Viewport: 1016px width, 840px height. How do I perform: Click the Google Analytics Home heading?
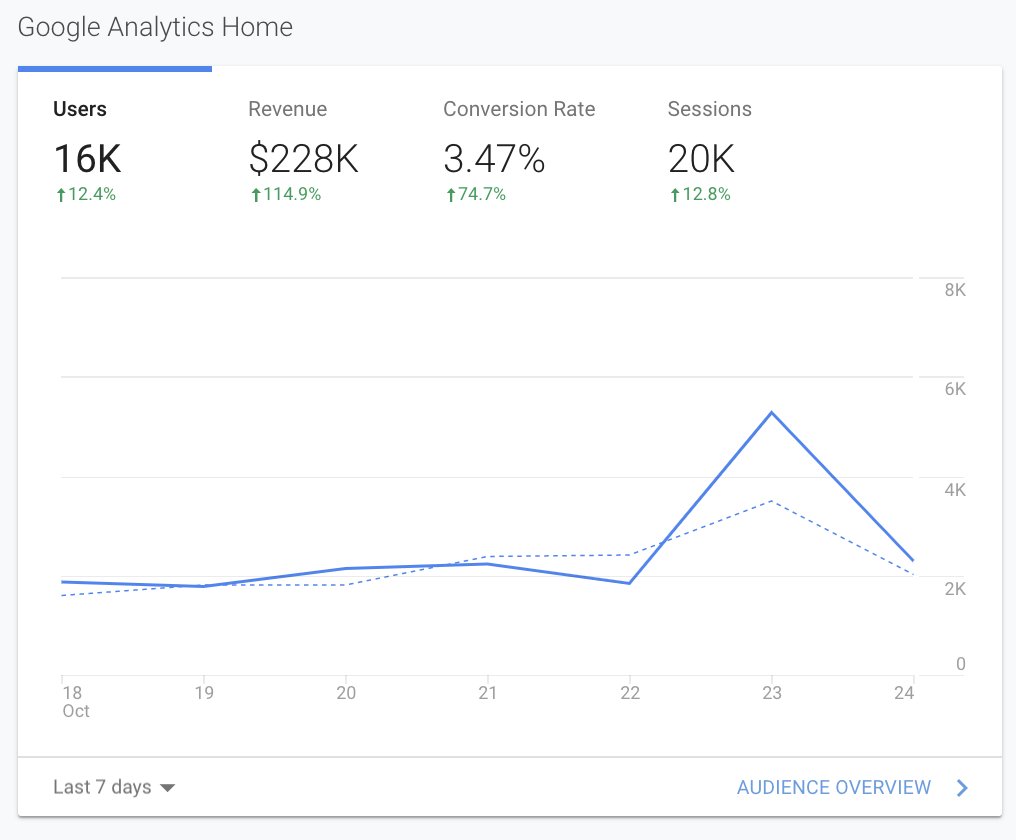coord(155,27)
